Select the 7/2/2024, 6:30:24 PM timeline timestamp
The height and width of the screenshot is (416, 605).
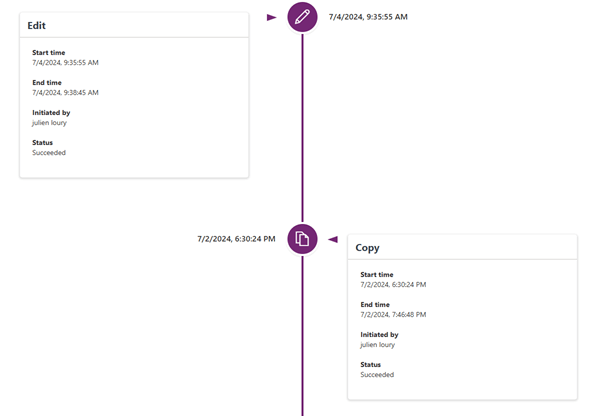[x=236, y=239]
